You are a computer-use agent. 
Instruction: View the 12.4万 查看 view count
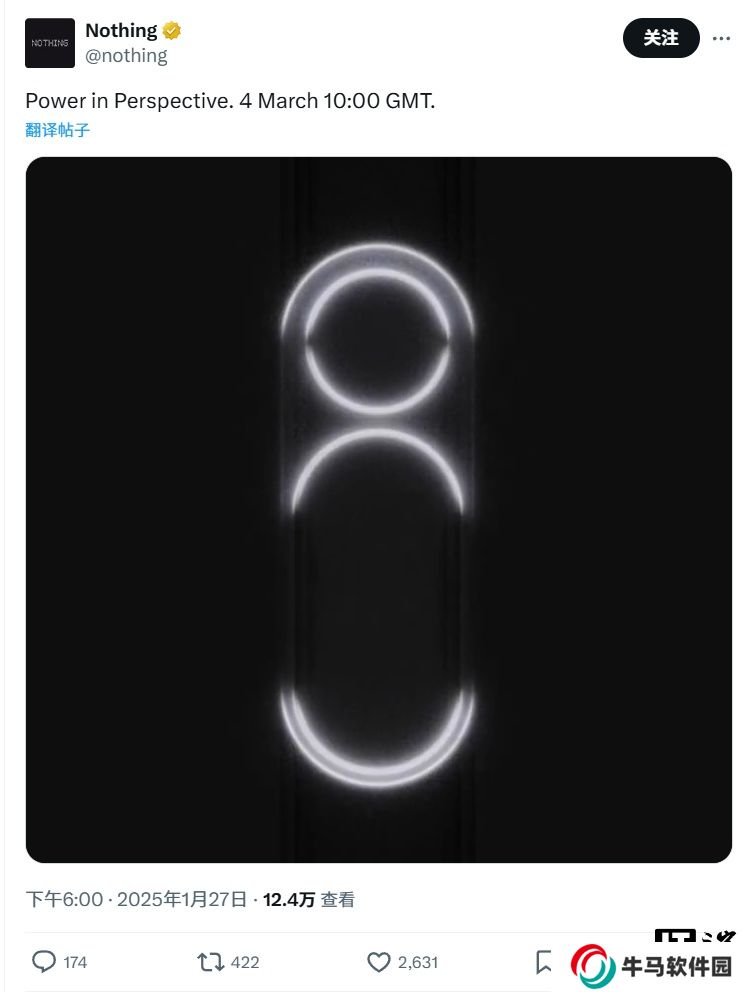coord(309,900)
